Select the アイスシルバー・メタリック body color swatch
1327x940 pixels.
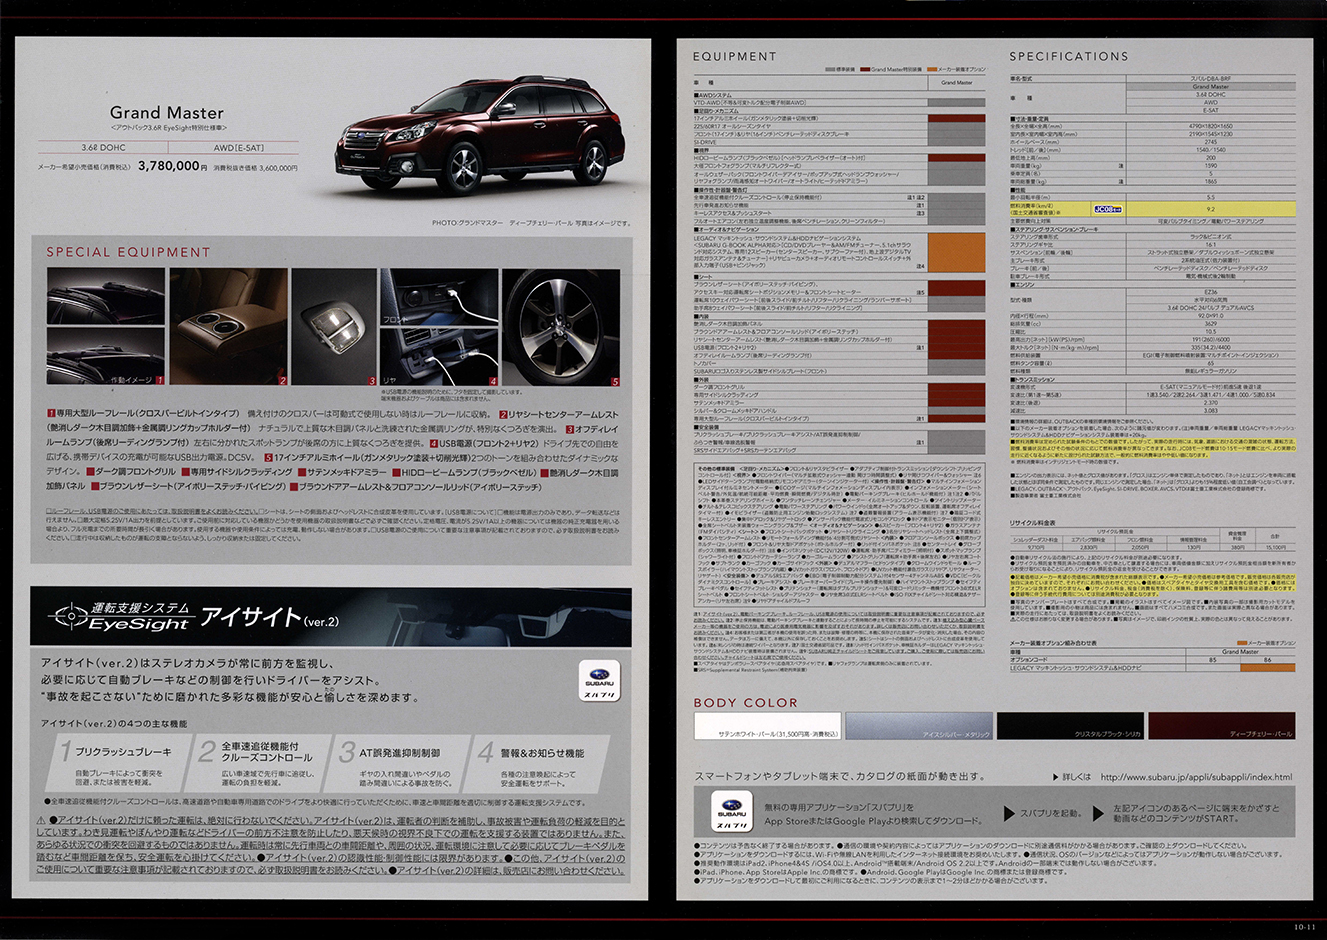click(920, 725)
